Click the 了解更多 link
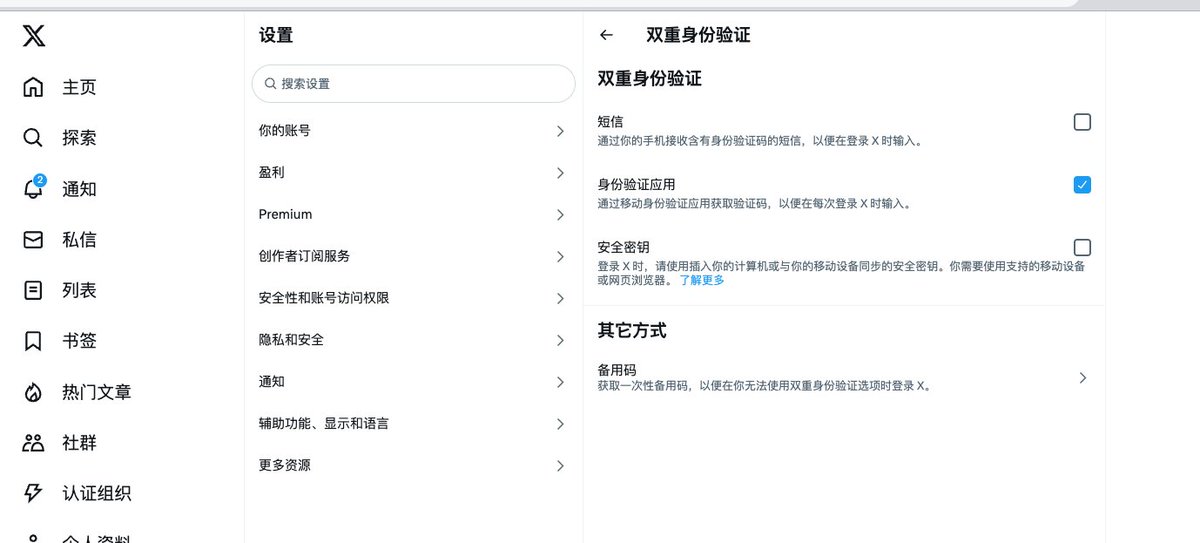This screenshot has height=543, width=1200. [x=702, y=280]
